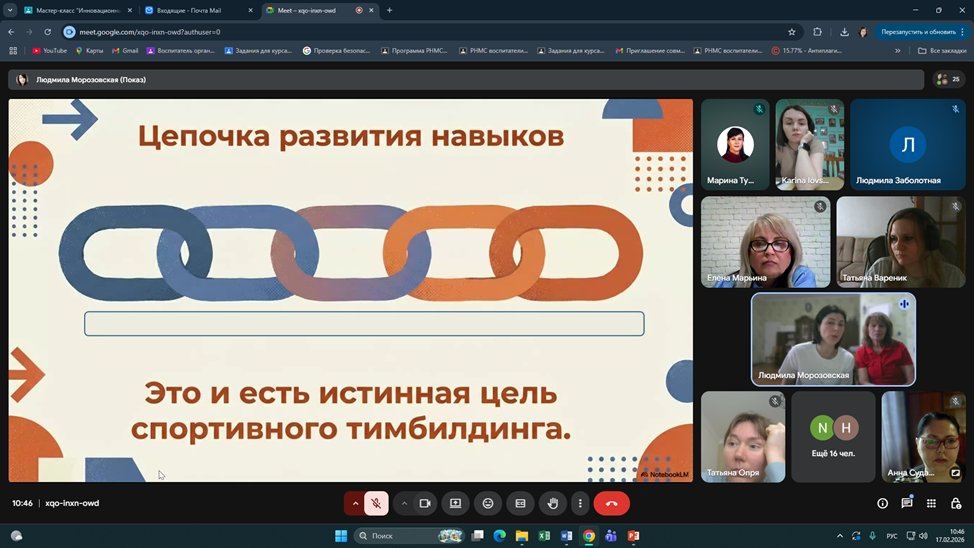This screenshot has height=548, width=974.
Task: Open the emoji reactions panel
Action: tap(487, 503)
